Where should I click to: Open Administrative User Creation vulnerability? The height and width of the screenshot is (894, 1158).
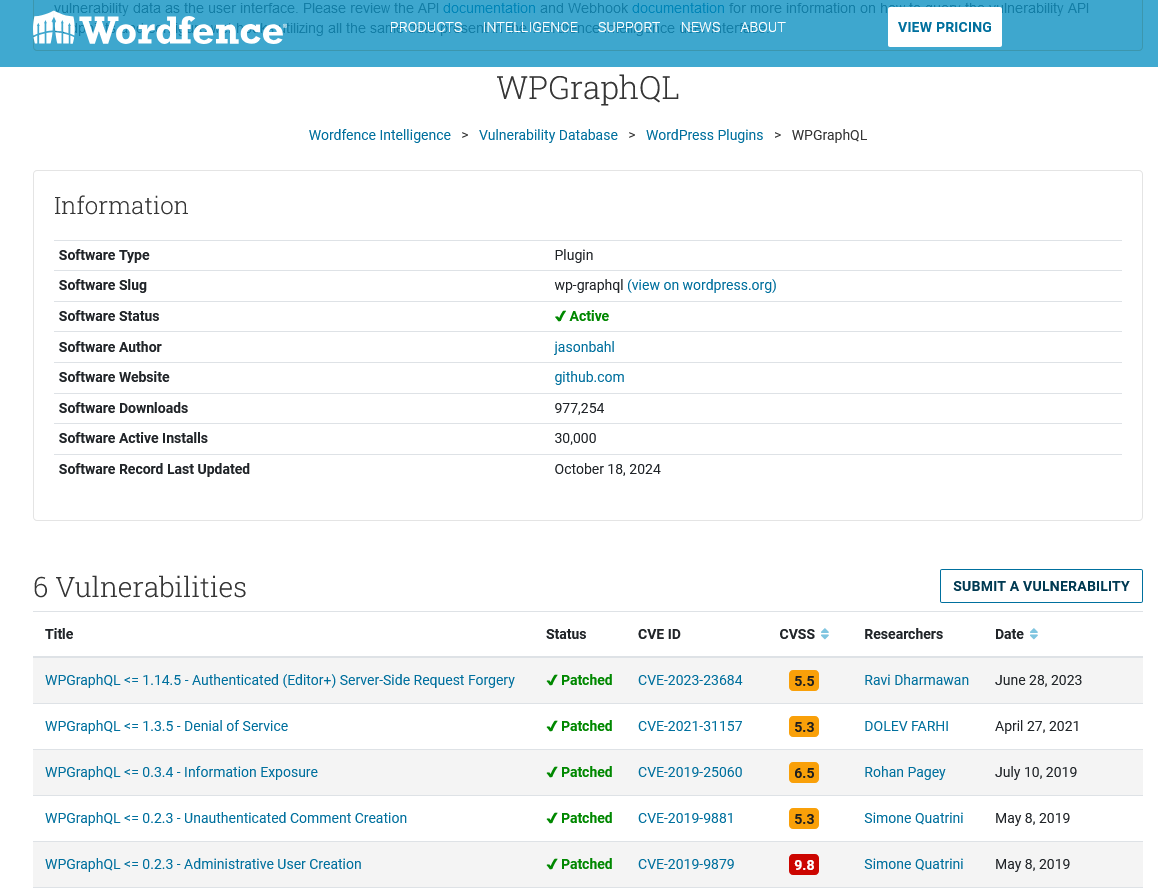203,864
